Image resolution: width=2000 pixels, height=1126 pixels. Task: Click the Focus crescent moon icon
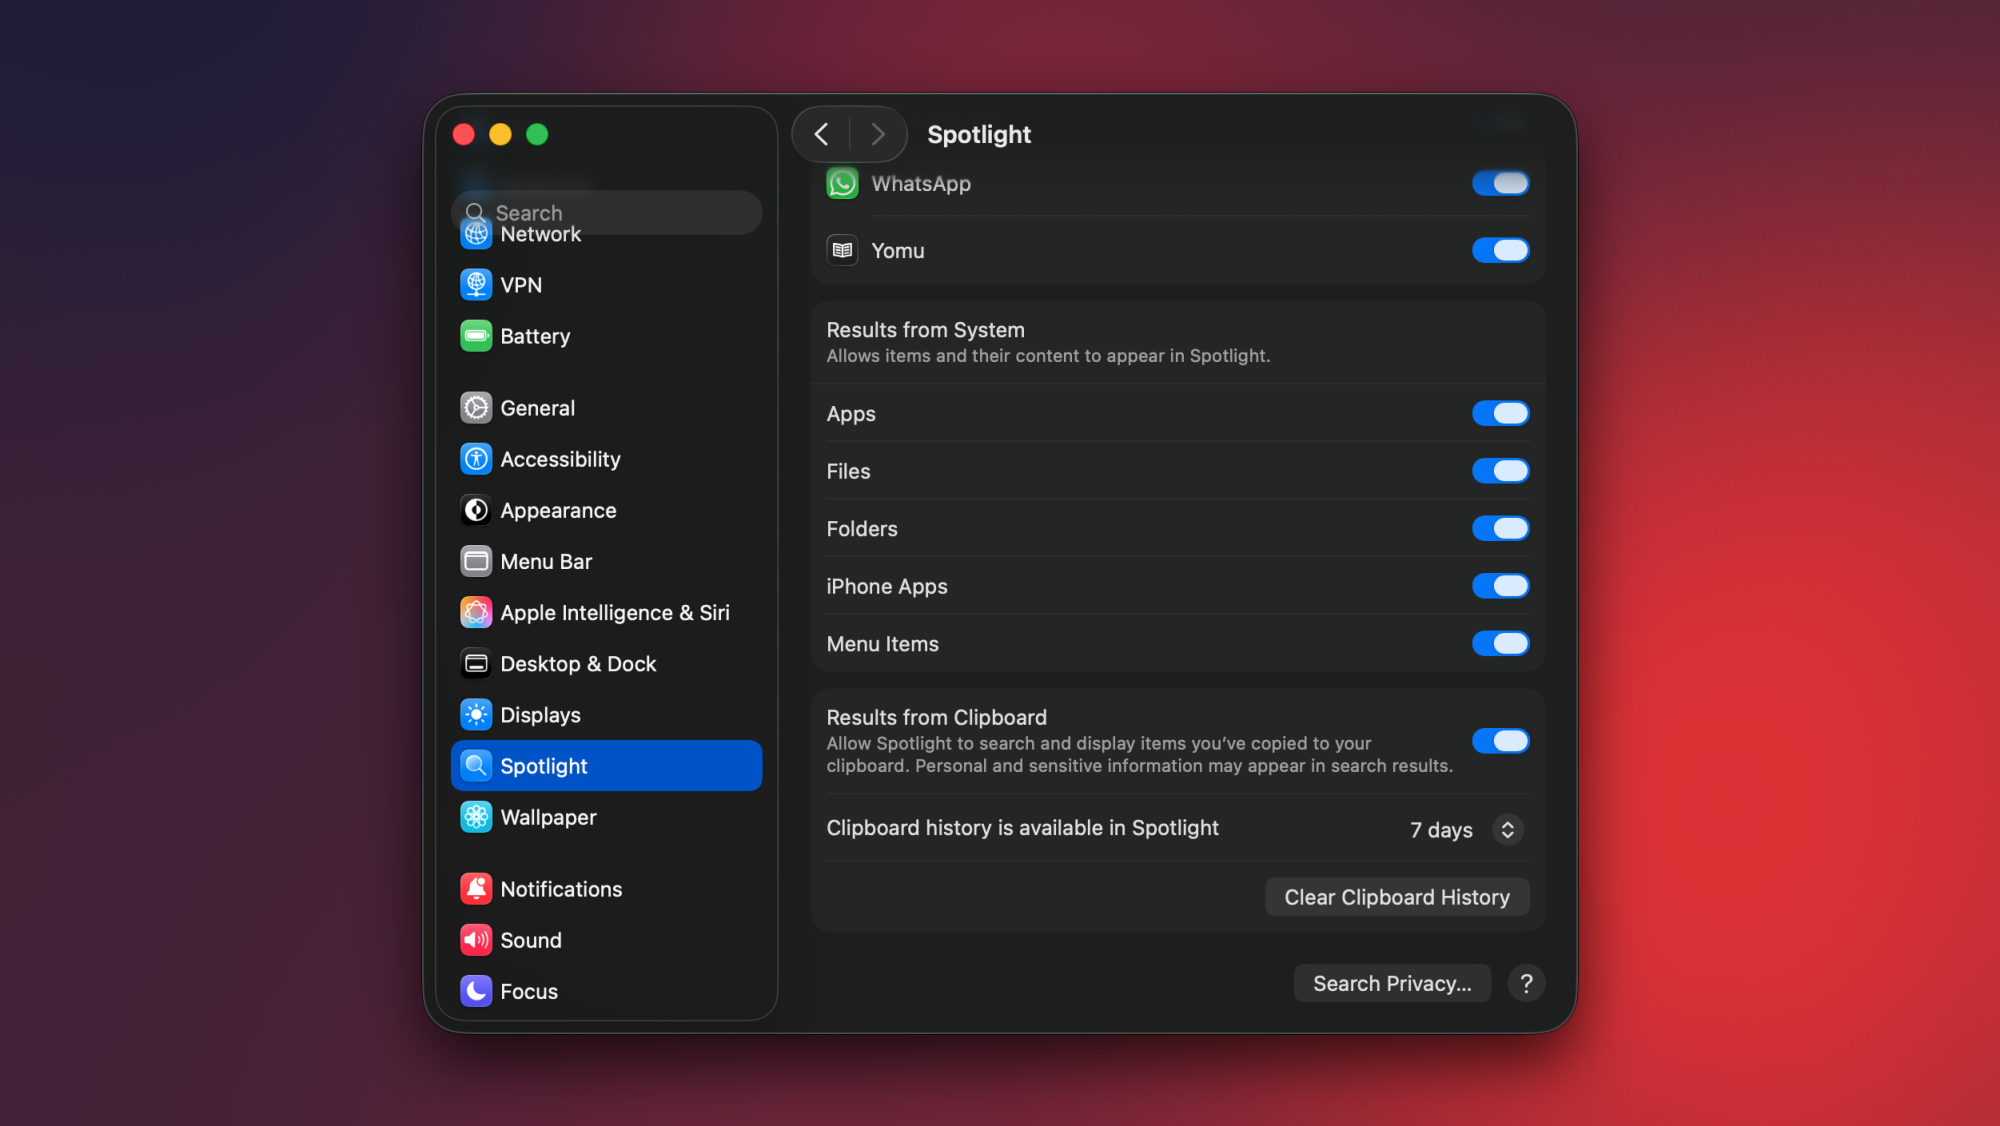coord(475,991)
